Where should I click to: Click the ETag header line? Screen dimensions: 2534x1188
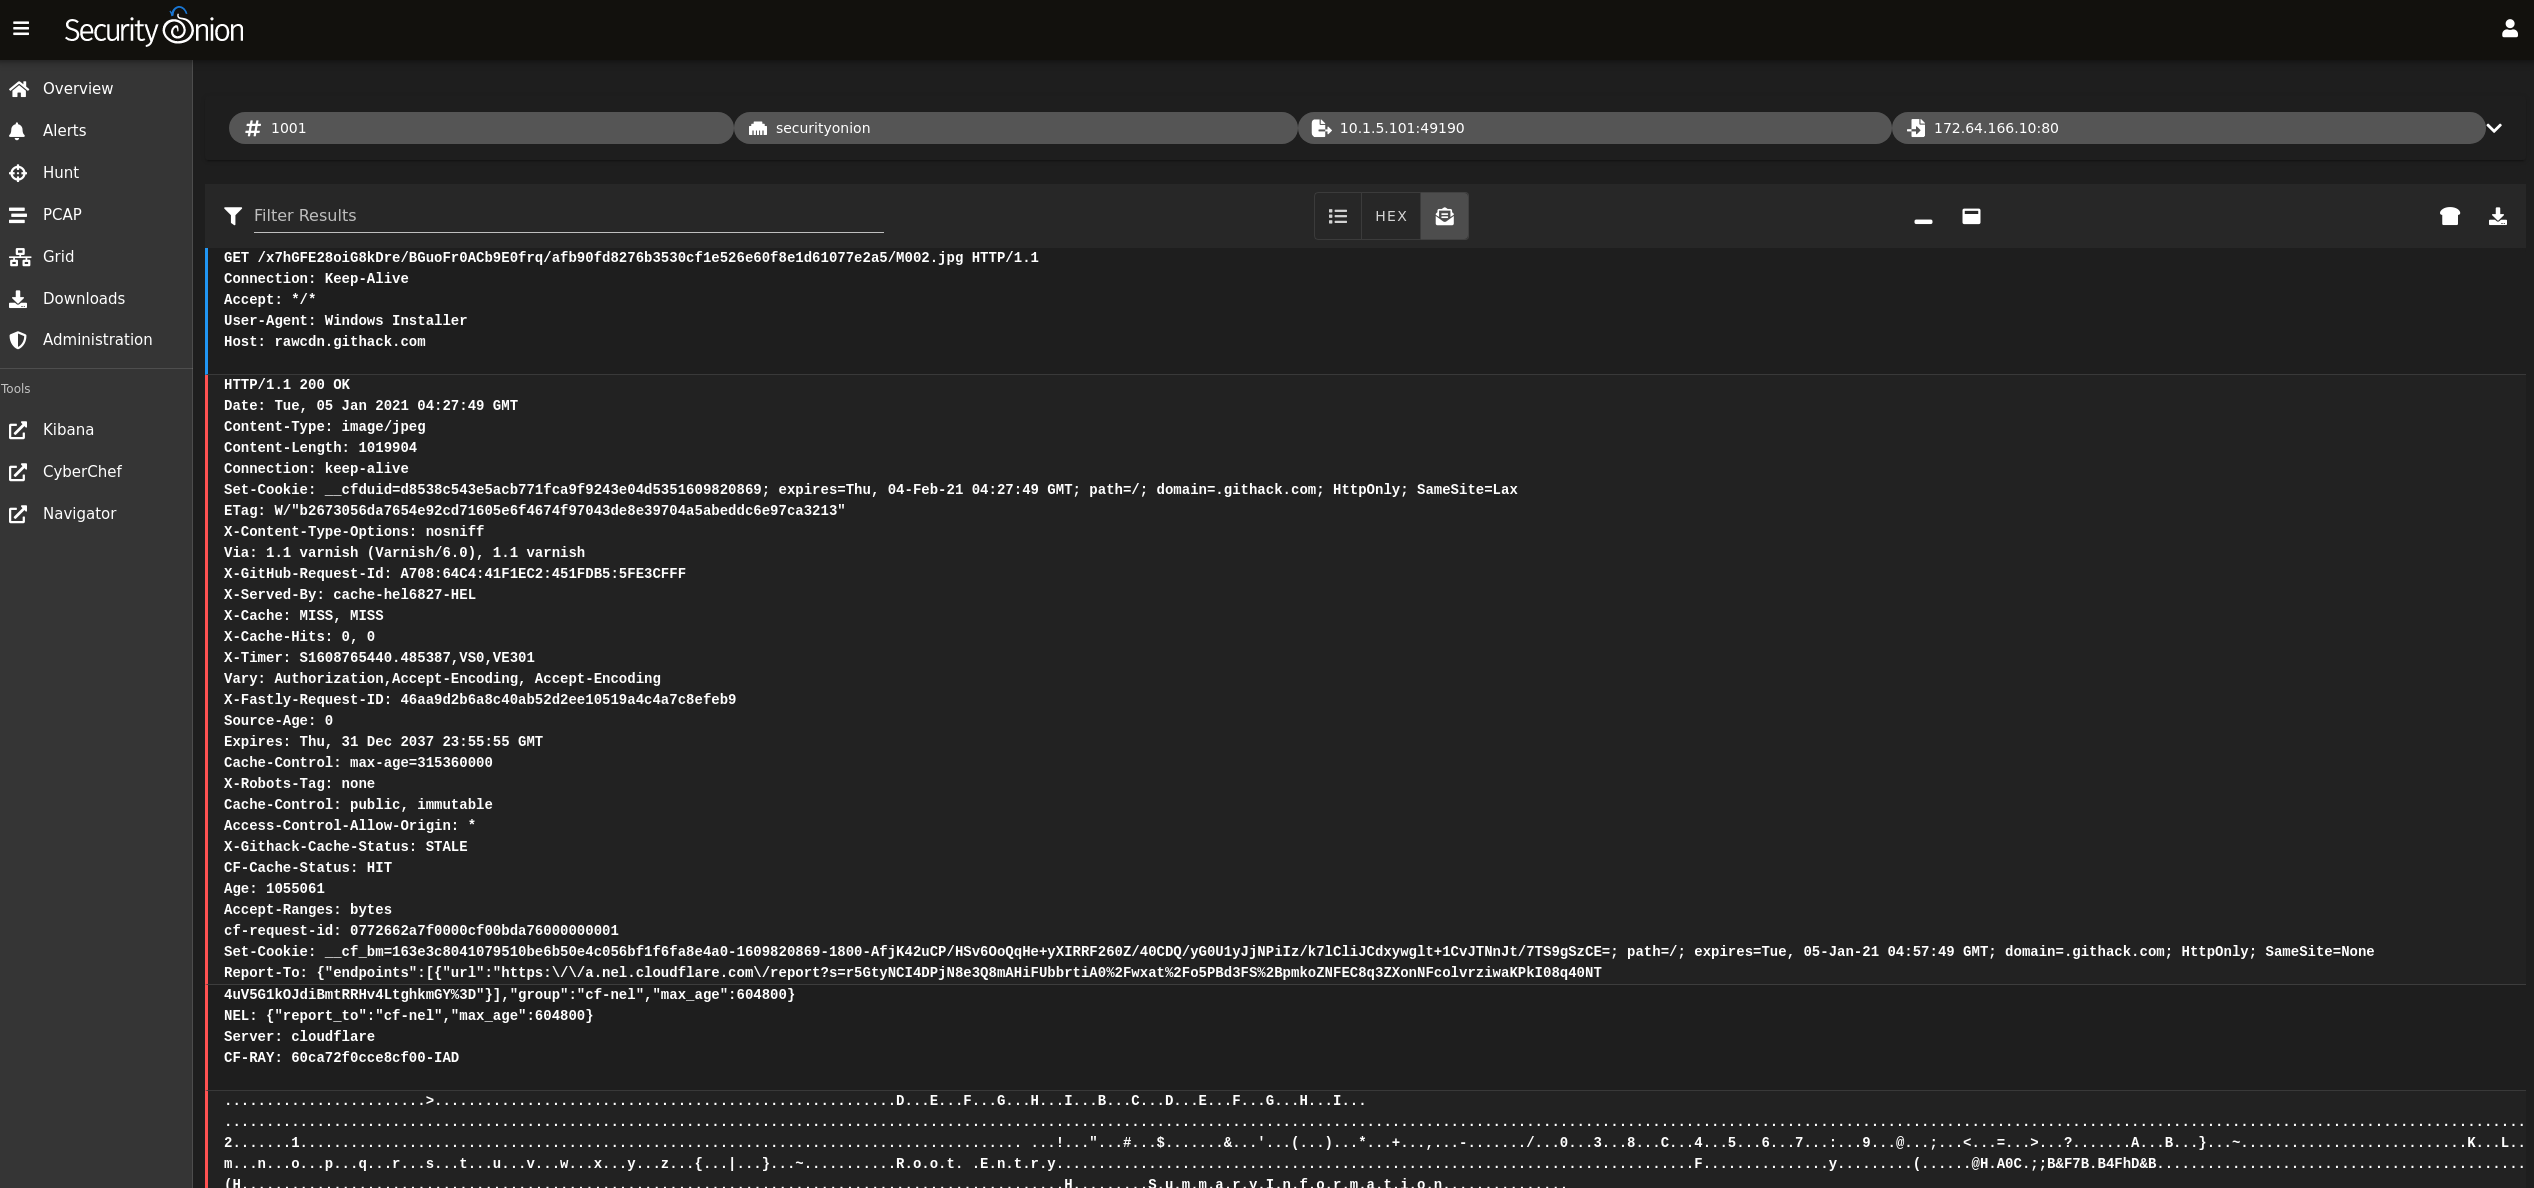534,511
